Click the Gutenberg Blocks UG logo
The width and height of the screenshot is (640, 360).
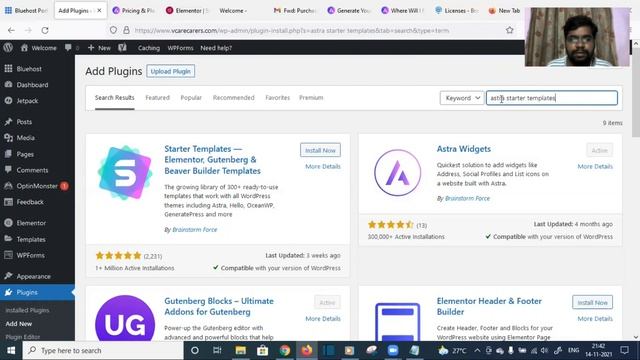(x=124, y=318)
